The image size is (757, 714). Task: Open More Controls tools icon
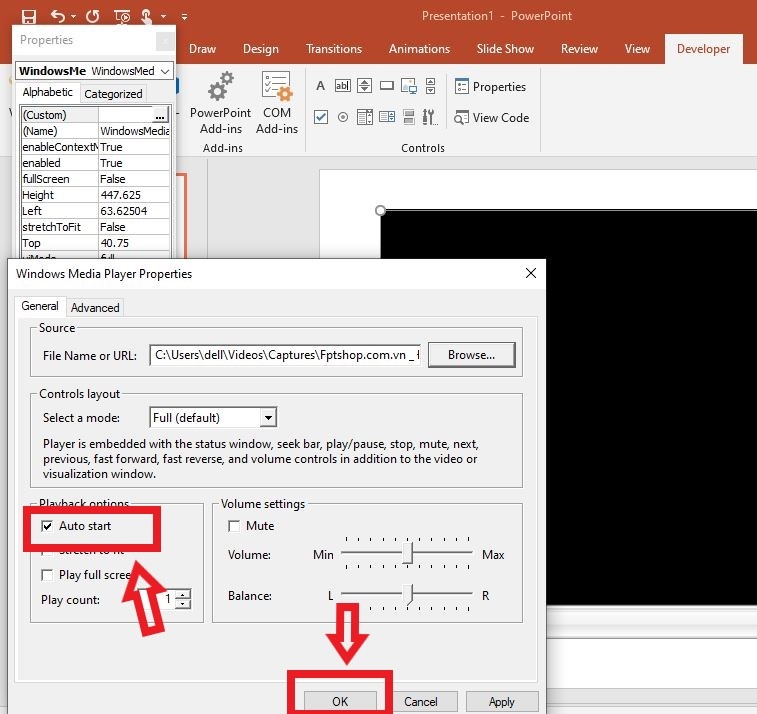pos(430,117)
